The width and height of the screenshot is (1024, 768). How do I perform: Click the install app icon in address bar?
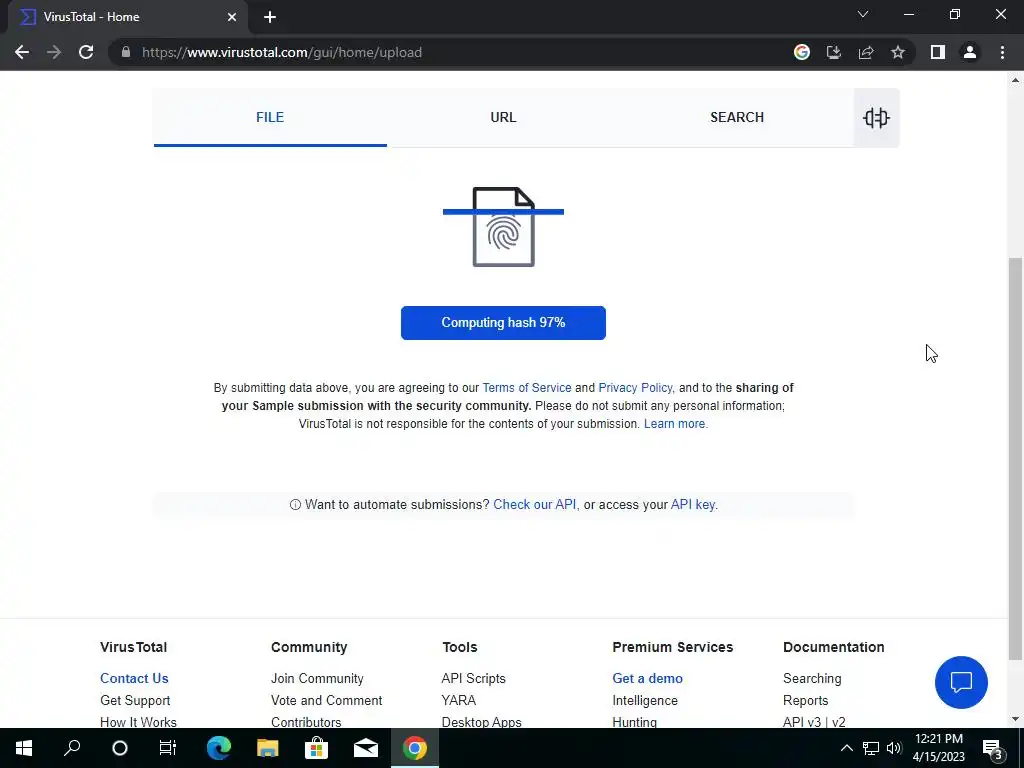(x=834, y=52)
